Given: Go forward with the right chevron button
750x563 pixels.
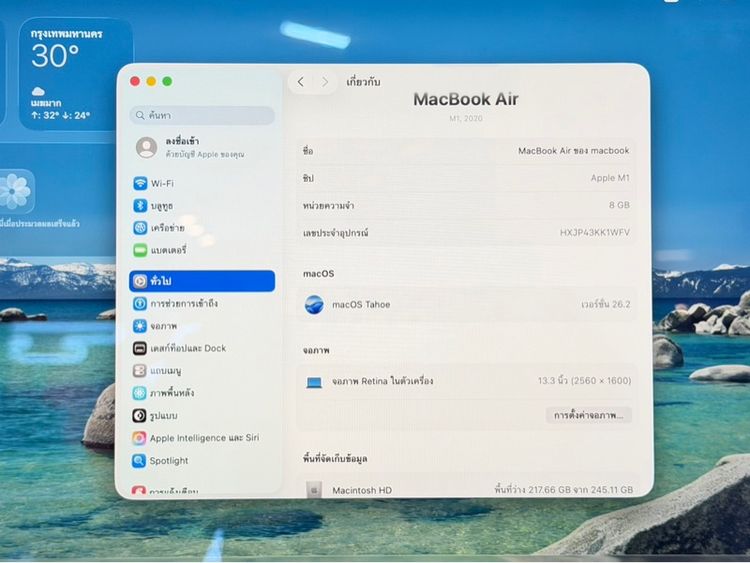Looking at the screenshot, I should [x=325, y=82].
